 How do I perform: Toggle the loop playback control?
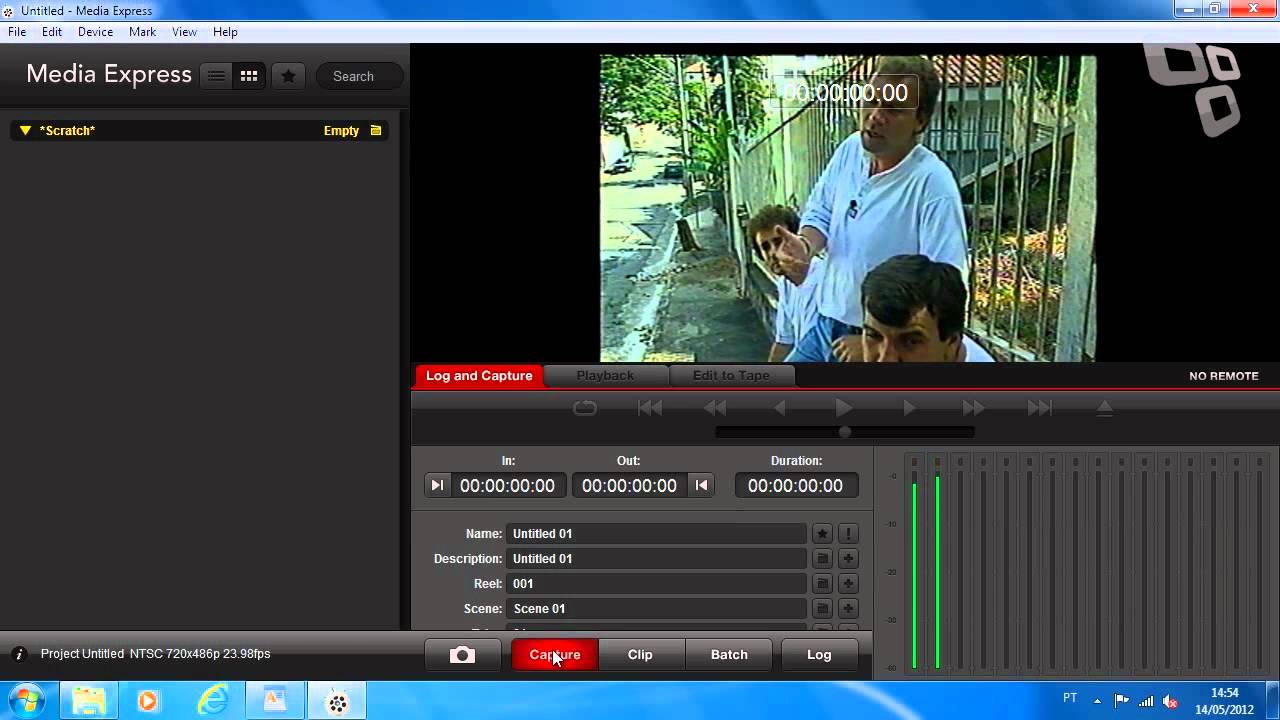(585, 408)
